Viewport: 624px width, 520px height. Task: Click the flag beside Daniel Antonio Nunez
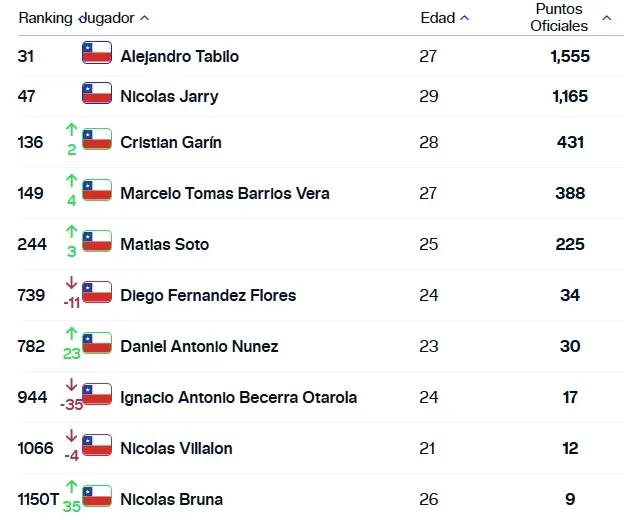point(97,343)
